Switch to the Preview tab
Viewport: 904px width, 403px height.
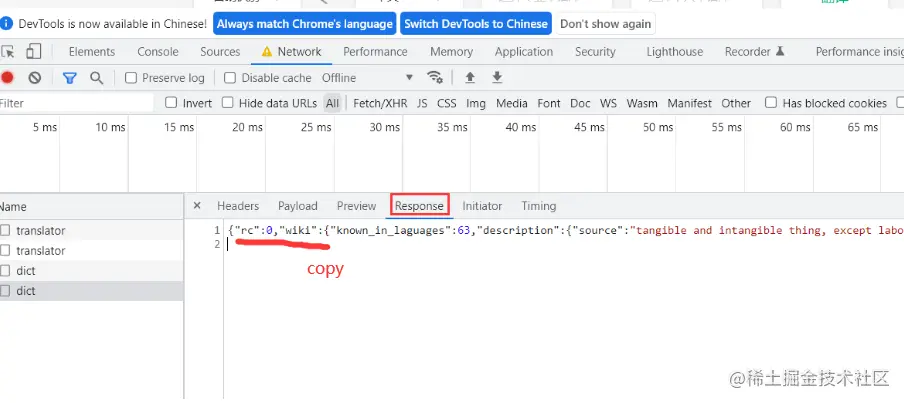point(356,206)
